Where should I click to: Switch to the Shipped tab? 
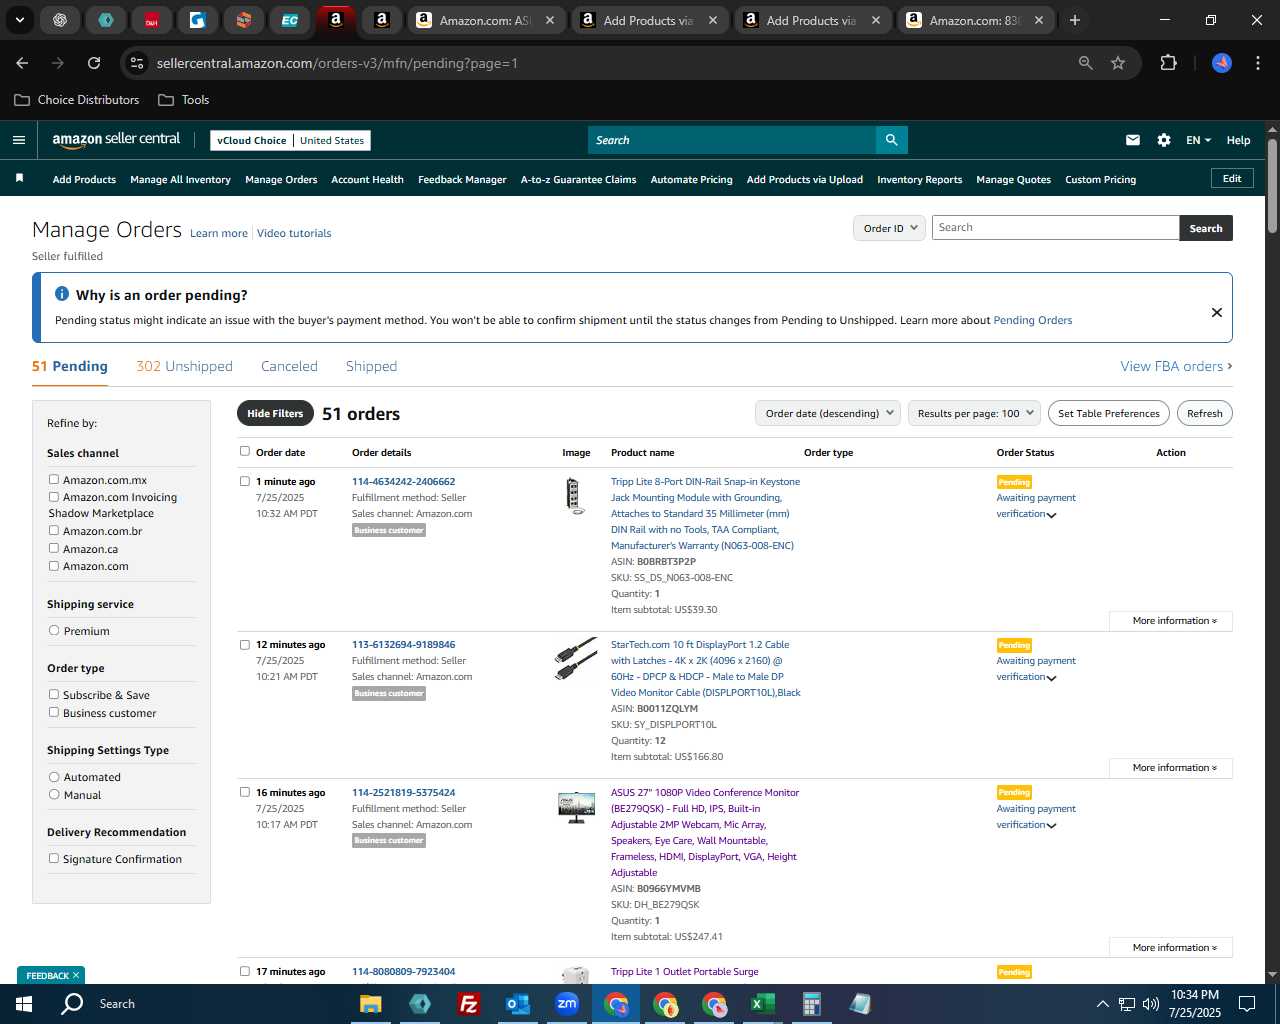coord(371,366)
